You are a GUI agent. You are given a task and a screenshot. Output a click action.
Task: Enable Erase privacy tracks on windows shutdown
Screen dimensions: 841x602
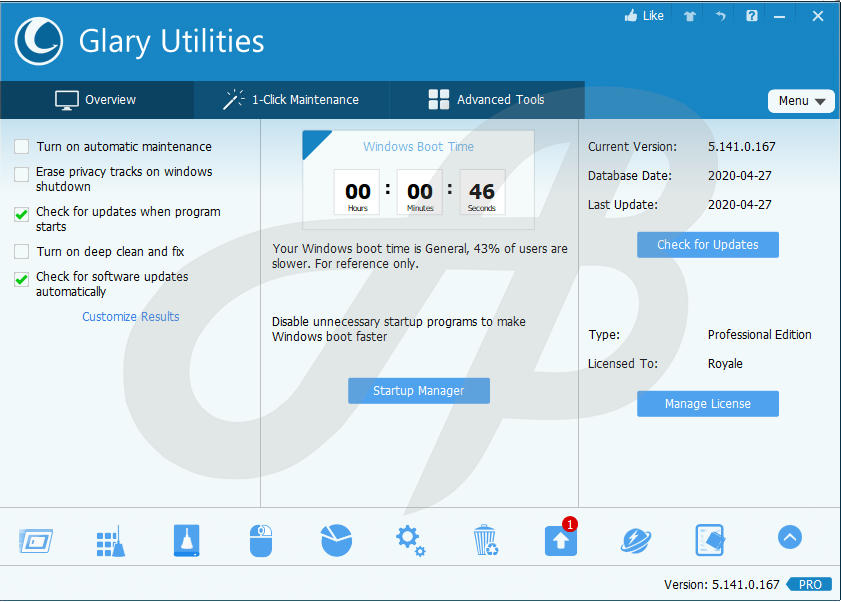(x=21, y=174)
